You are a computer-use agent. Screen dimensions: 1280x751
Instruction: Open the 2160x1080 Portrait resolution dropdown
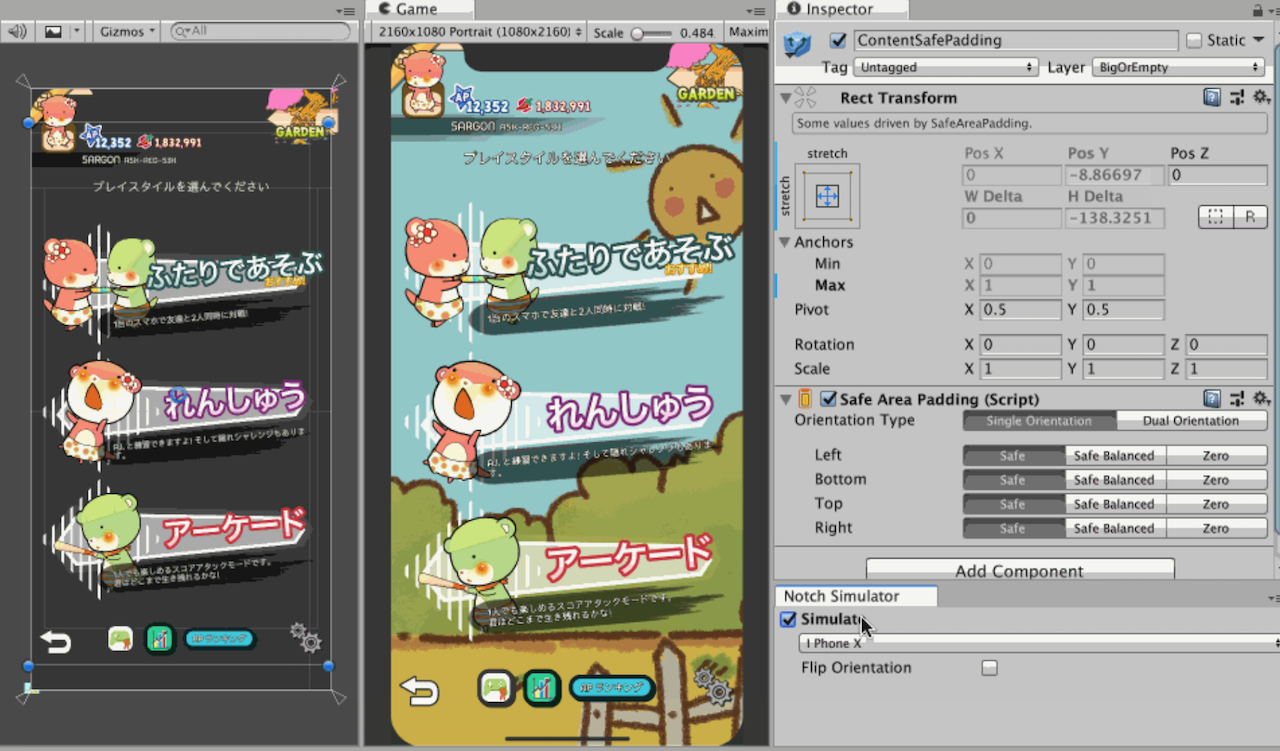click(x=479, y=32)
